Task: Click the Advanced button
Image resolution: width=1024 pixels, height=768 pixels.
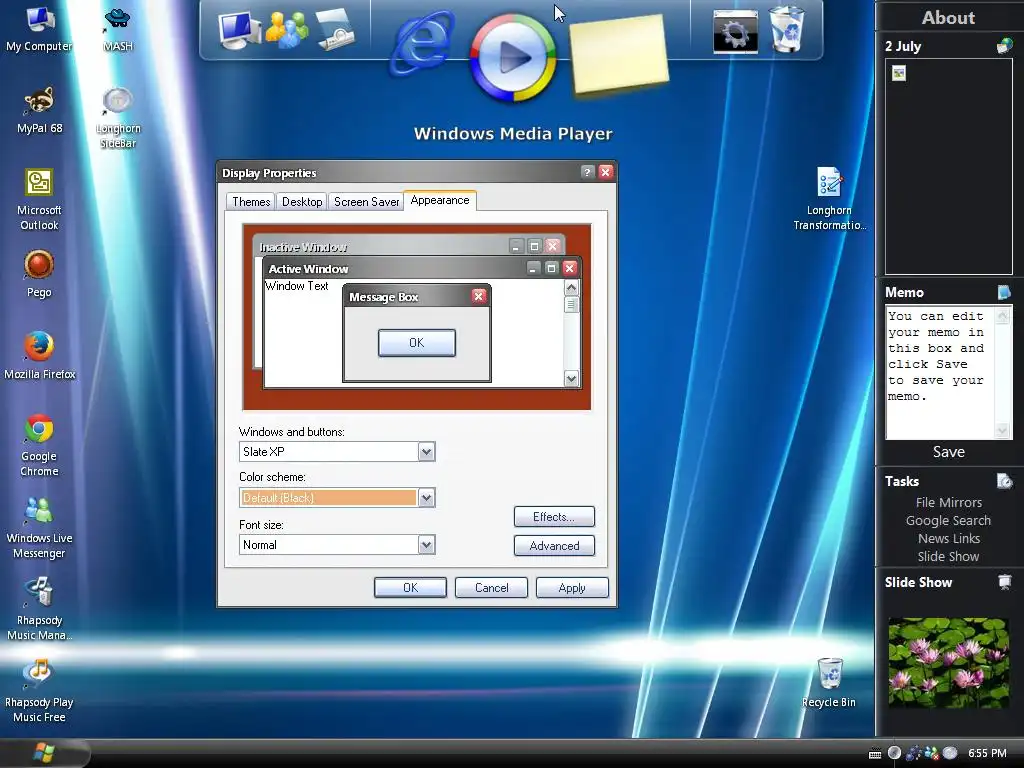Action: (554, 545)
